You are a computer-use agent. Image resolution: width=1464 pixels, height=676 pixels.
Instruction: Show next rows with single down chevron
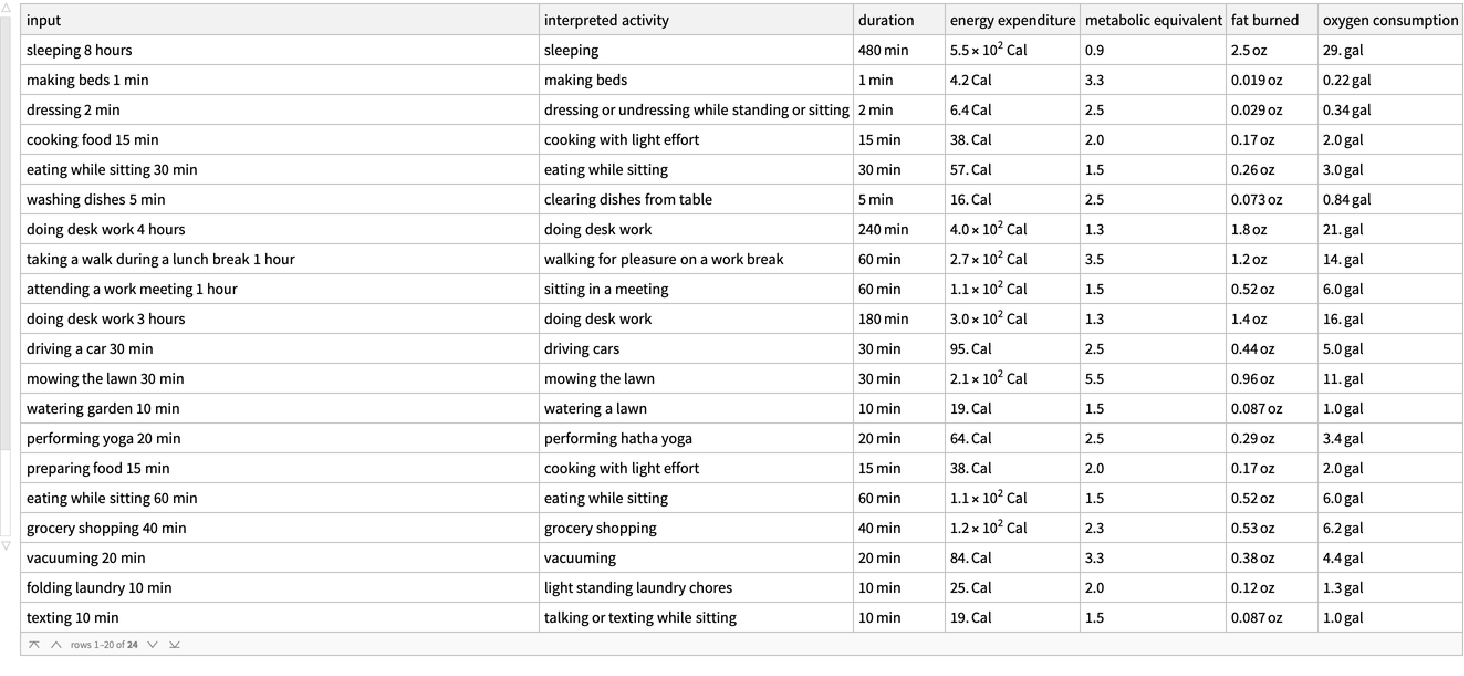[x=153, y=644]
